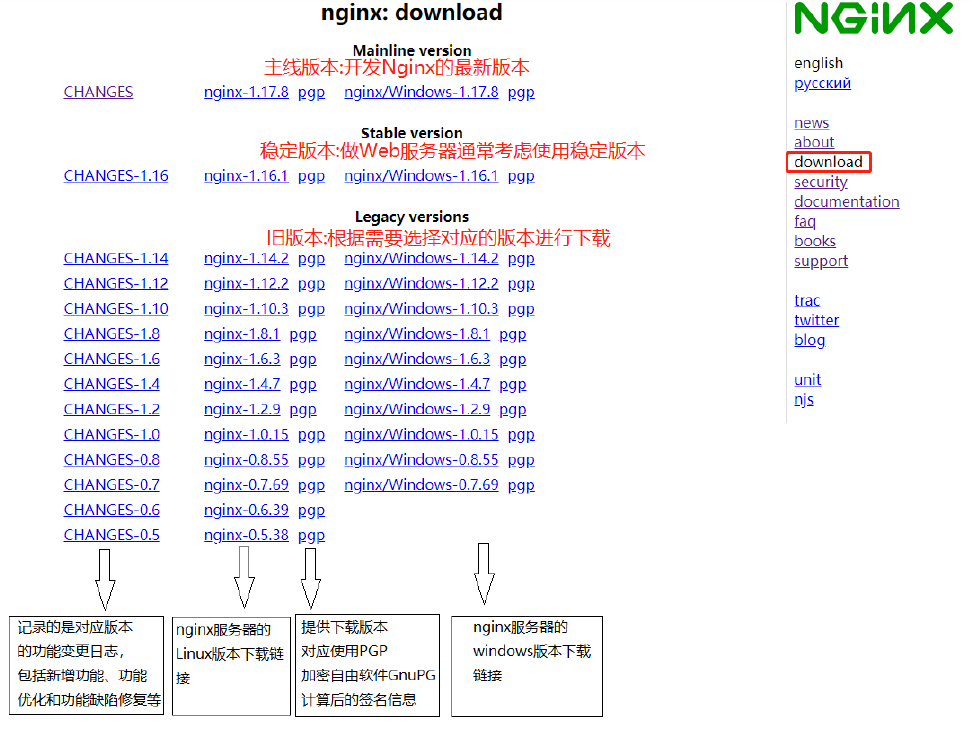Open CHANGES-1.14 changelog
972x736 pixels.
click(x=116, y=258)
